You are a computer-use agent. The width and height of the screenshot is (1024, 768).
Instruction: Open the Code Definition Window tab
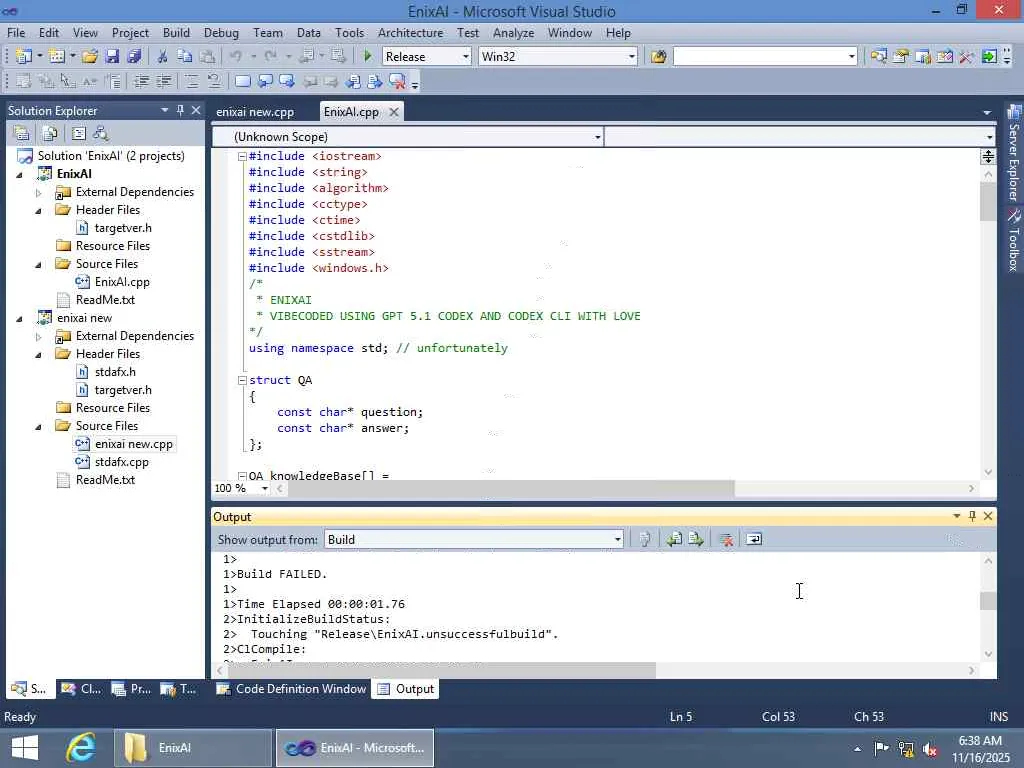pos(300,689)
